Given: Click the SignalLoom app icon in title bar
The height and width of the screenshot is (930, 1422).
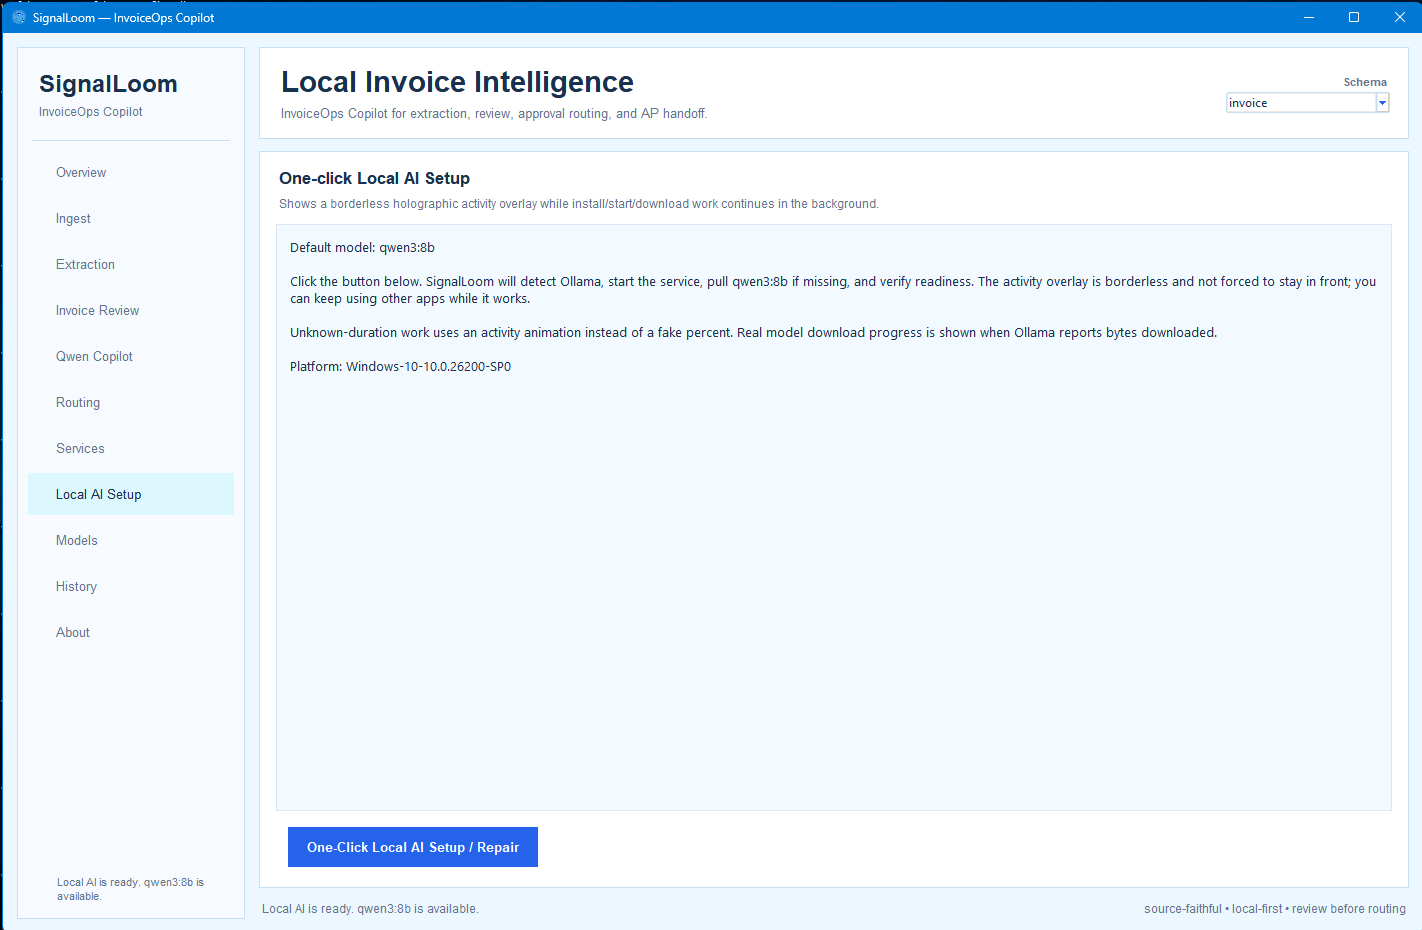Looking at the screenshot, I should click(18, 17).
